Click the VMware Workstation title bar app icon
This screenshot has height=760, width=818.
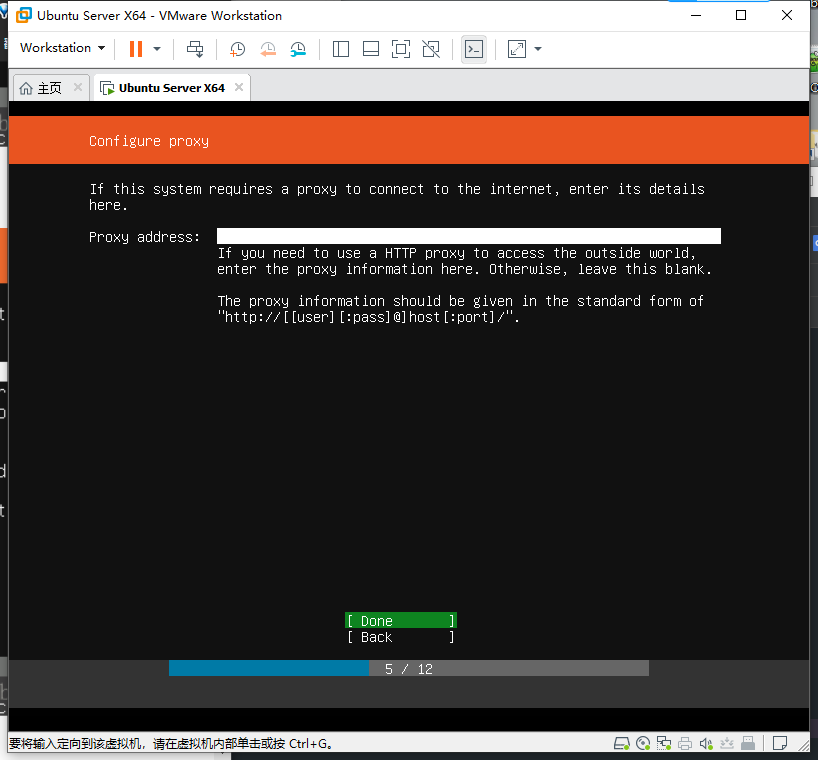(x=23, y=15)
